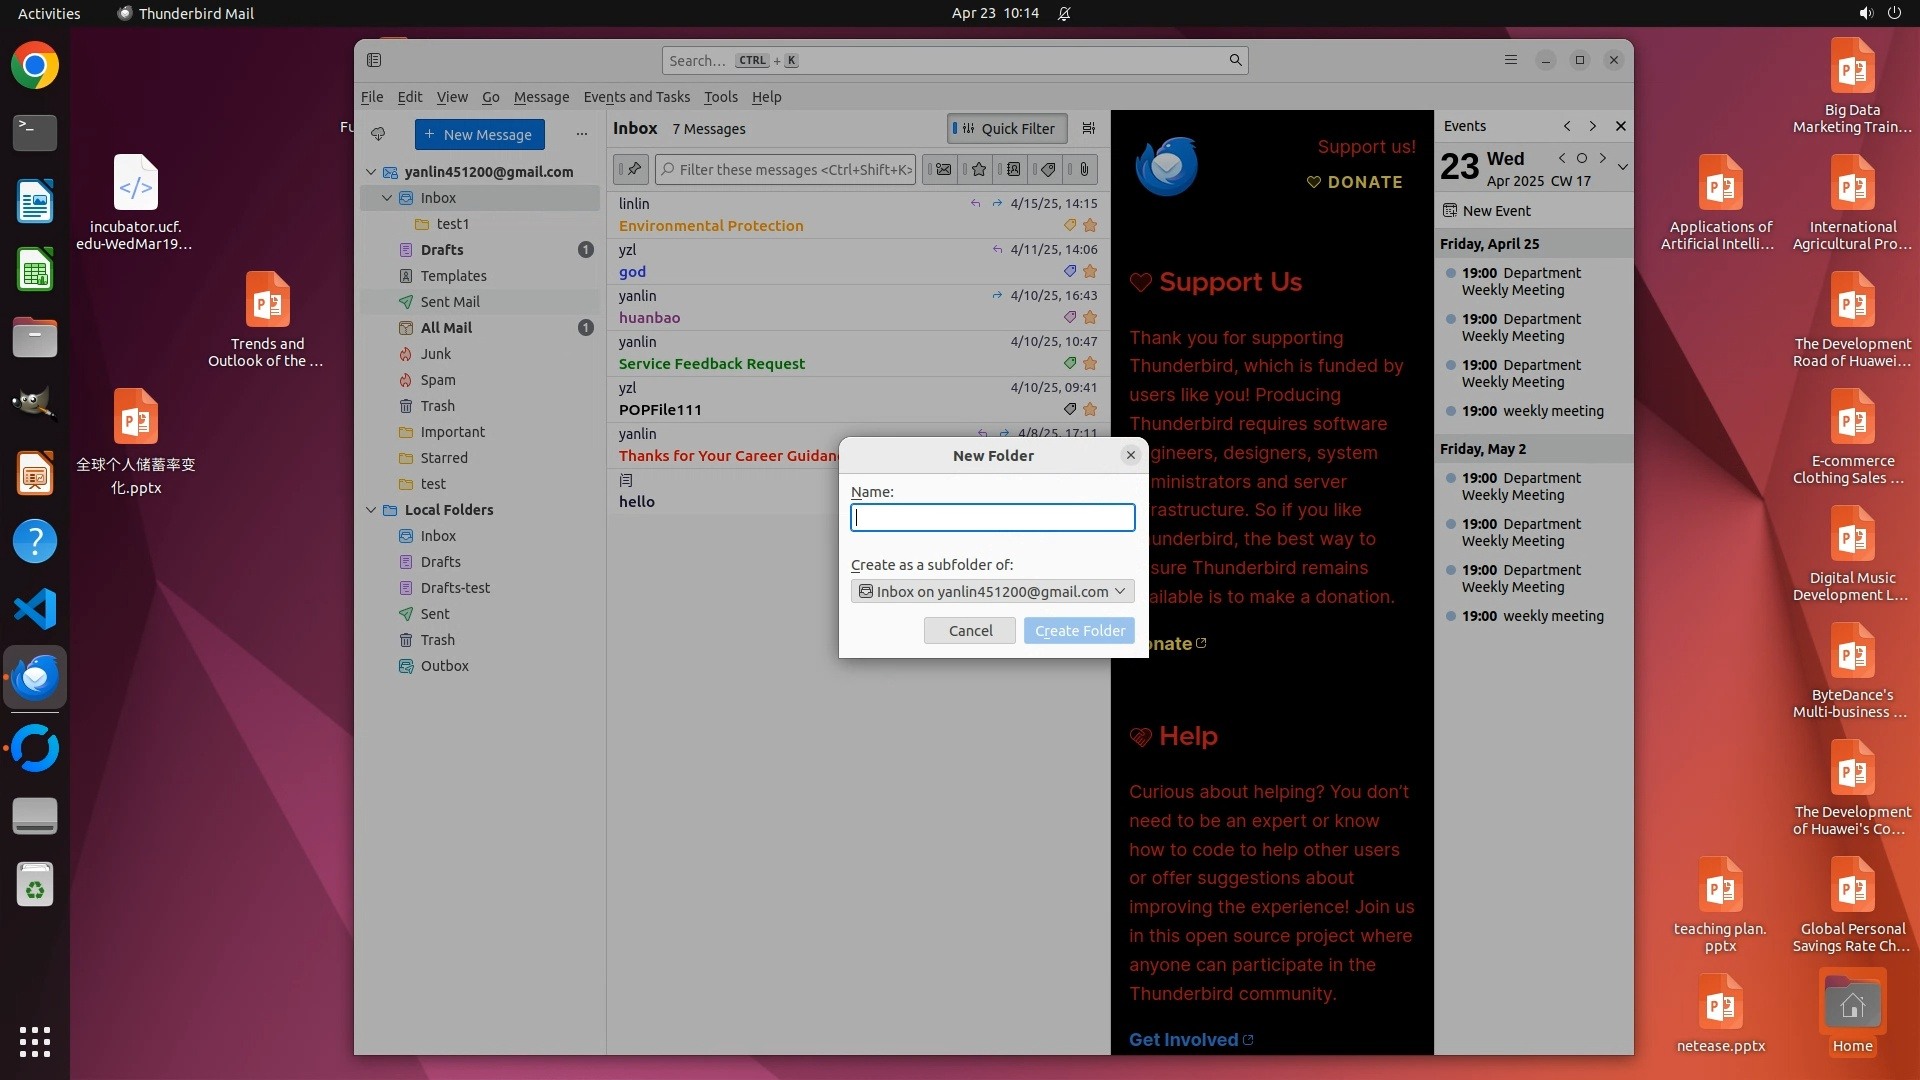Open the Tools menu
Screen dimensions: 1920x1080
720,97
